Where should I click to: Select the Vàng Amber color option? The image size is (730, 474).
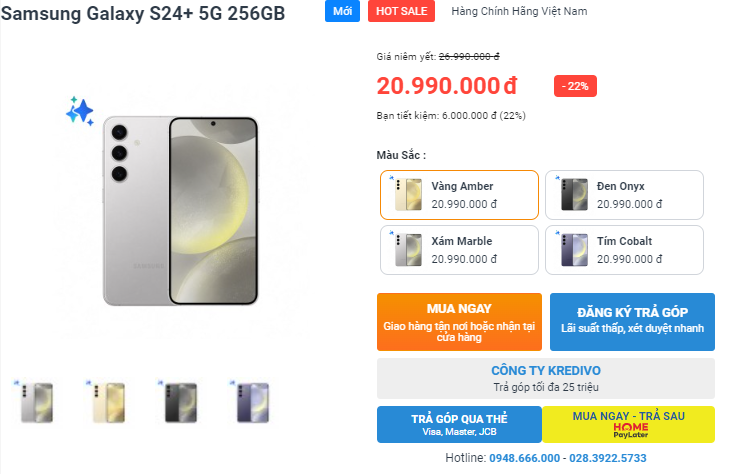(x=460, y=195)
